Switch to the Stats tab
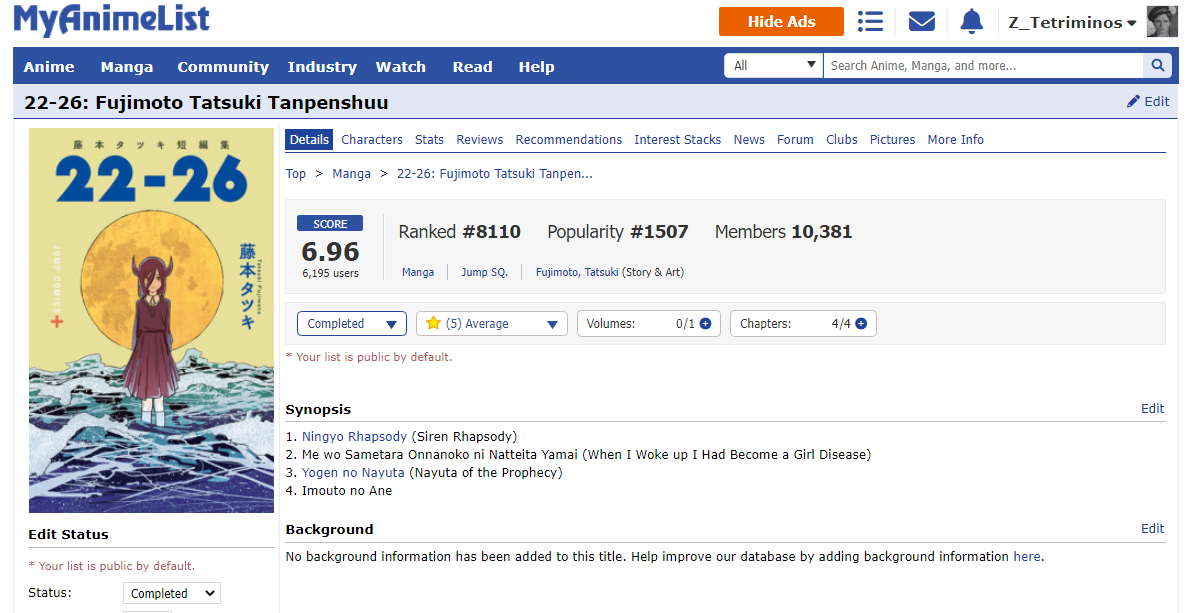The image size is (1197, 613). point(429,140)
